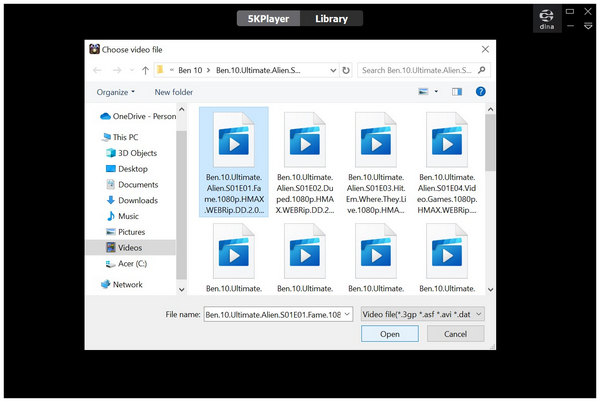Expand the Organize dropdown menu
Screen dimensions: 600x402
pos(116,92)
